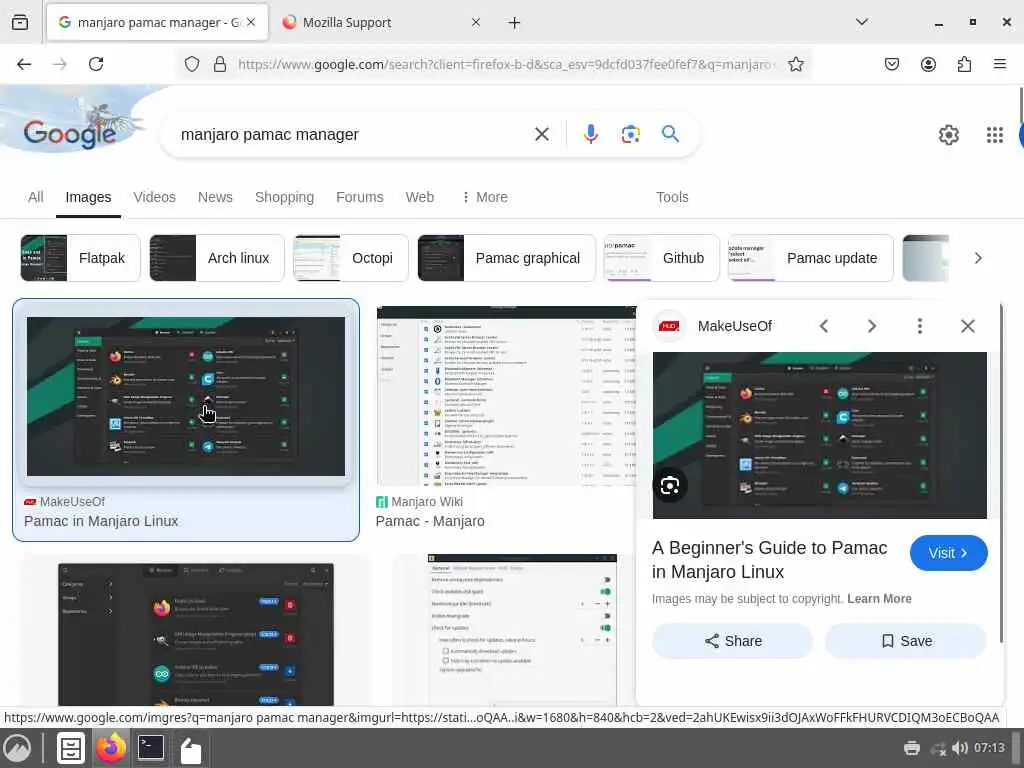Open the Manjaro start menu
Screen dimensions: 1024x768
pyautogui.click(x=18, y=748)
